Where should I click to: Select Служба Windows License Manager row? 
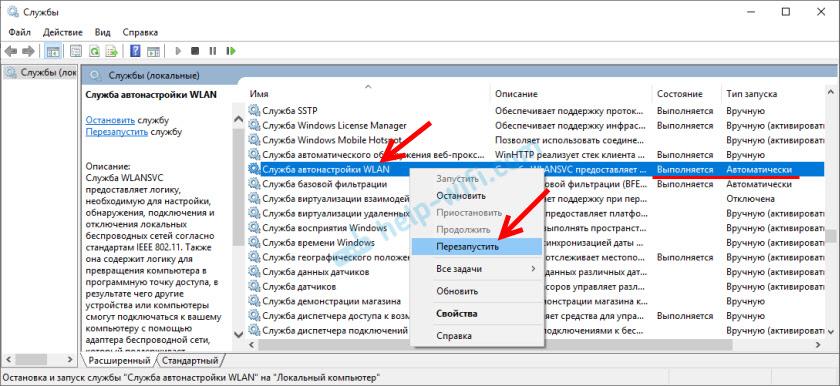click(536, 125)
